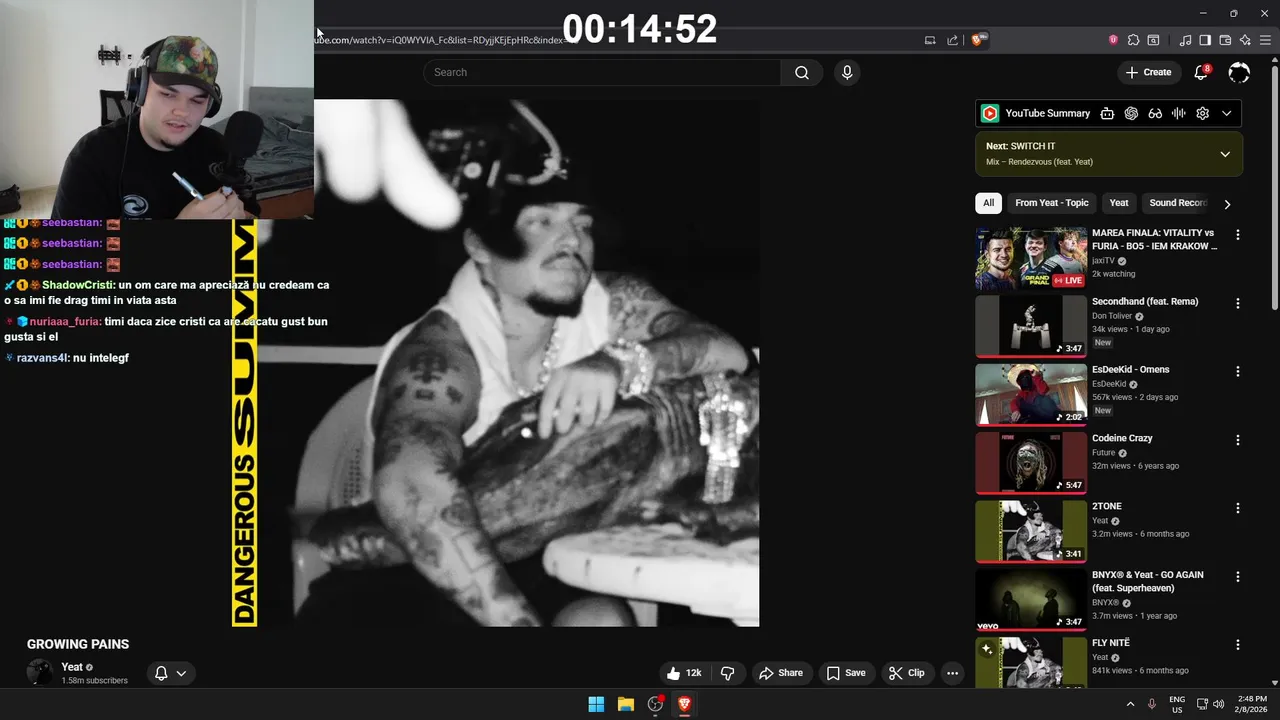Open File Explorer from the taskbar
Image resolution: width=1280 pixels, height=720 pixels.
pyautogui.click(x=626, y=704)
